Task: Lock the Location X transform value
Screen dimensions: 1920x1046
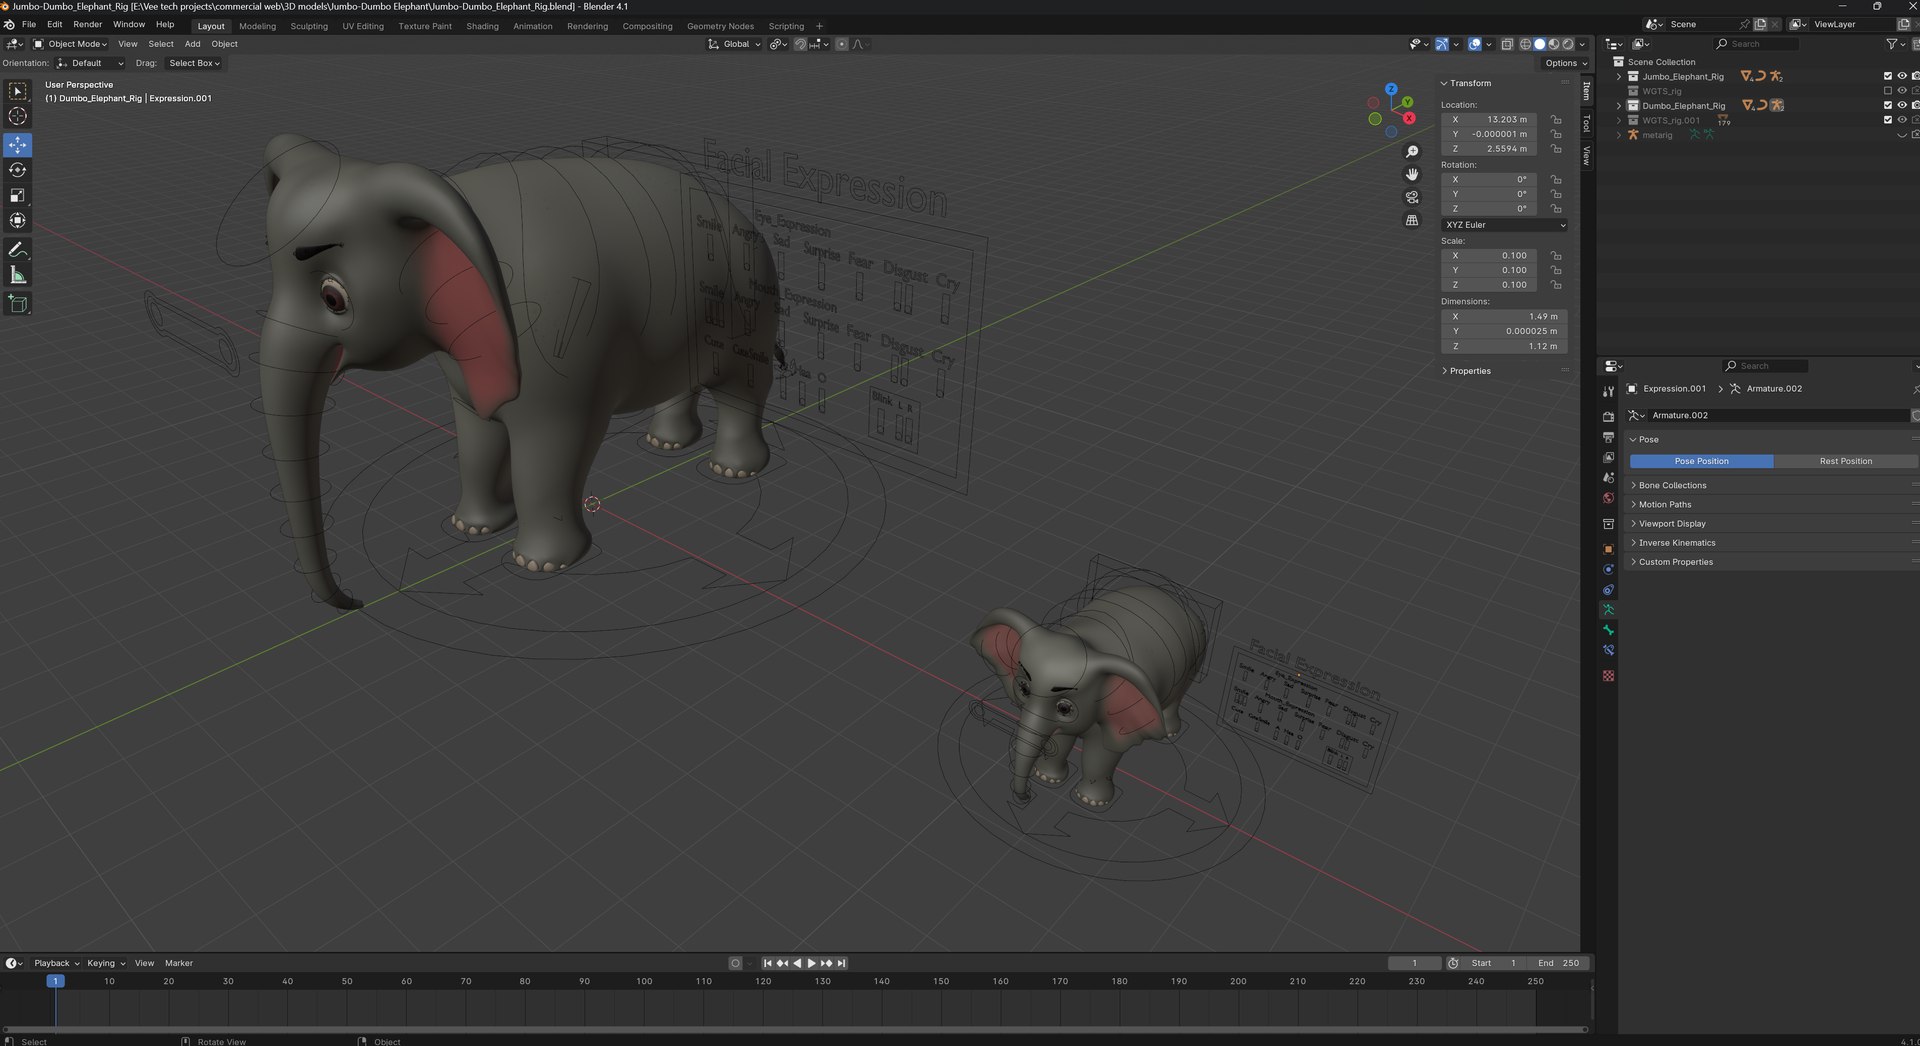Action: coord(1556,119)
